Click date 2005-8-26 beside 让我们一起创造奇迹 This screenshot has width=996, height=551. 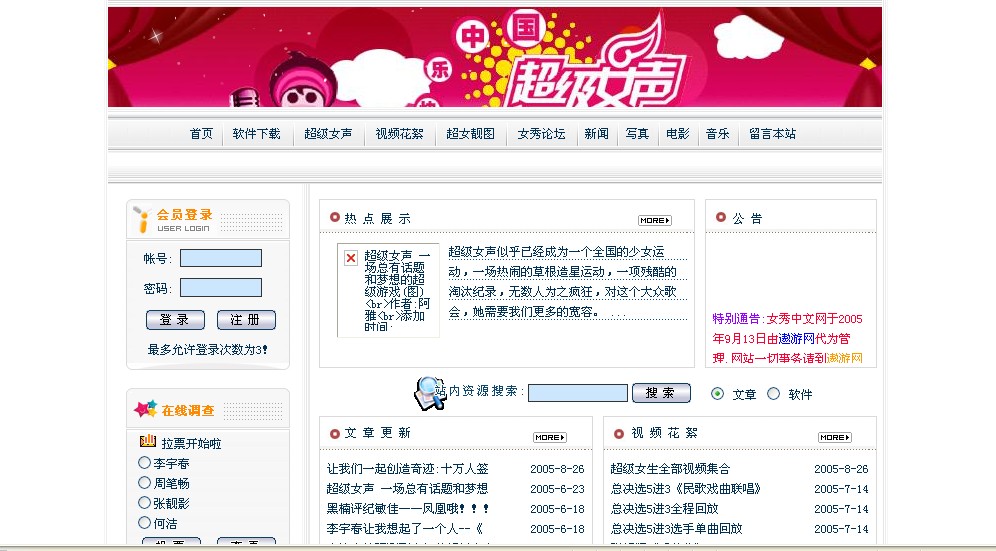557,469
